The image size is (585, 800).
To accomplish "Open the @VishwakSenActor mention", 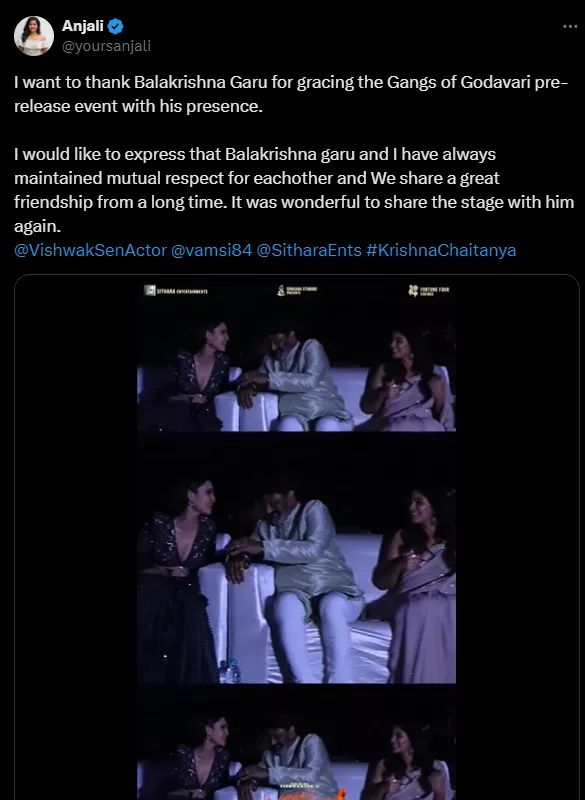I will 90,250.
